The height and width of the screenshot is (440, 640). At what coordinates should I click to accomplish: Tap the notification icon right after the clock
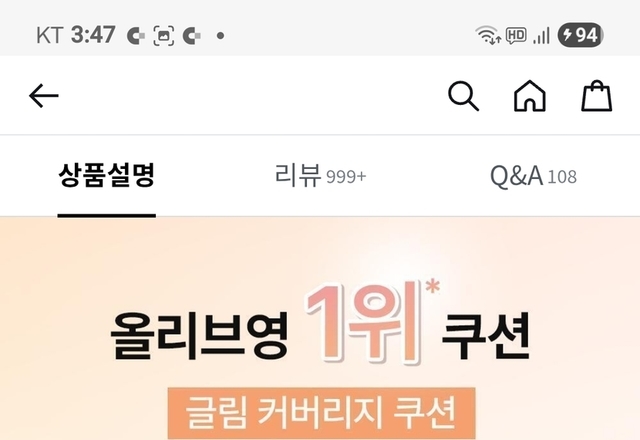pos(136,36)
